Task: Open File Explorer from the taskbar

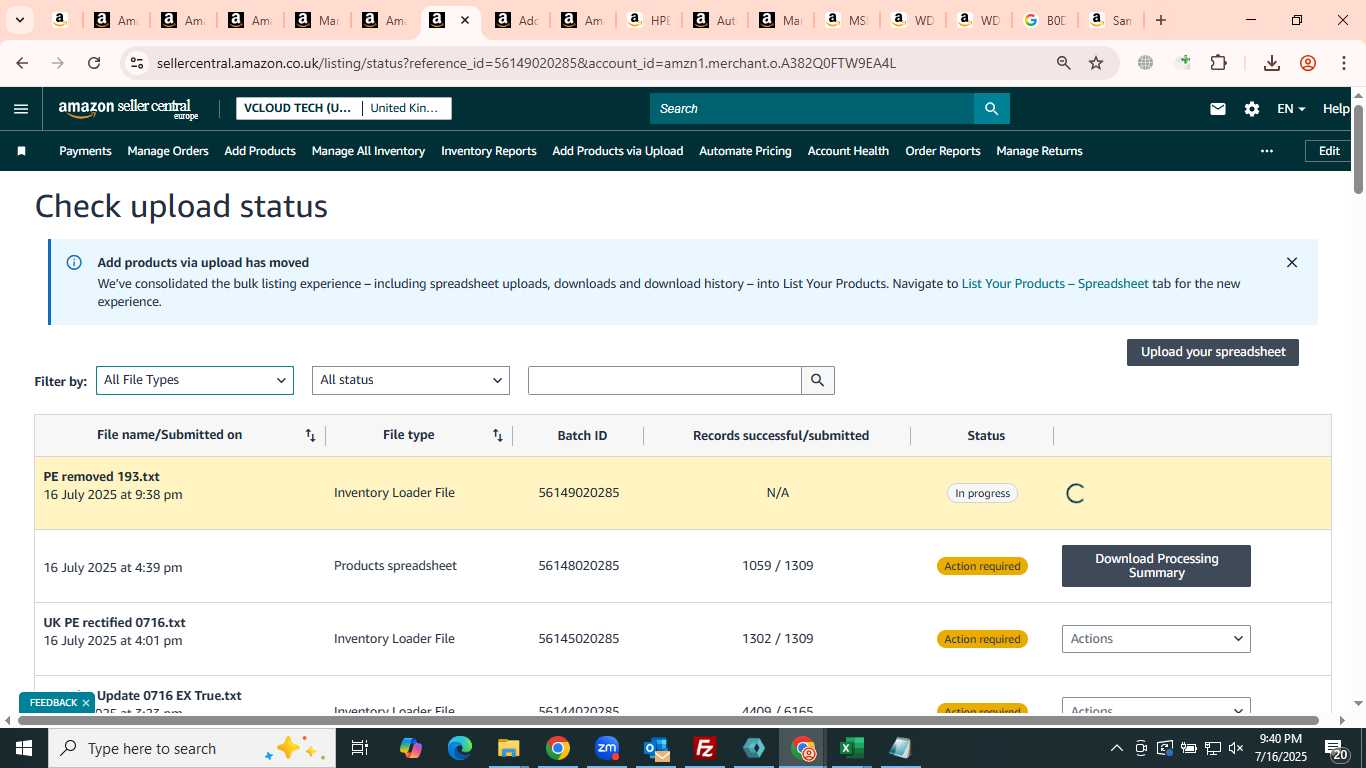Action: click(x=509, y=748)
